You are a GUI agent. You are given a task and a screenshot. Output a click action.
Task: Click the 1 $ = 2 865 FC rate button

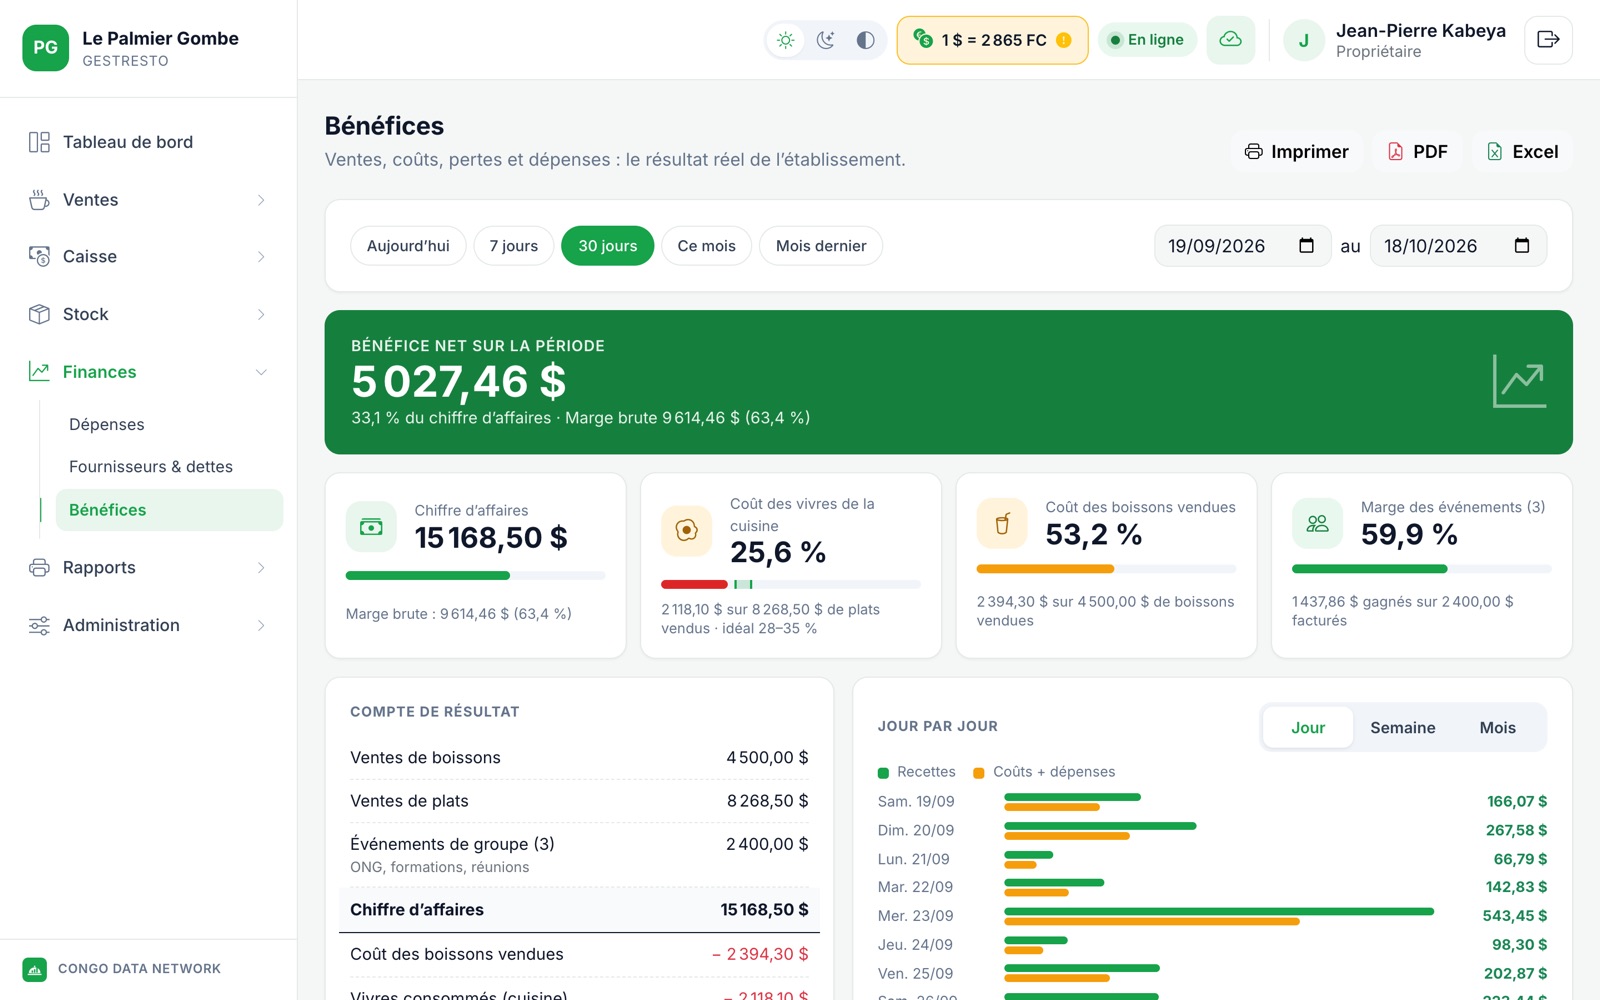click(992, 40)
